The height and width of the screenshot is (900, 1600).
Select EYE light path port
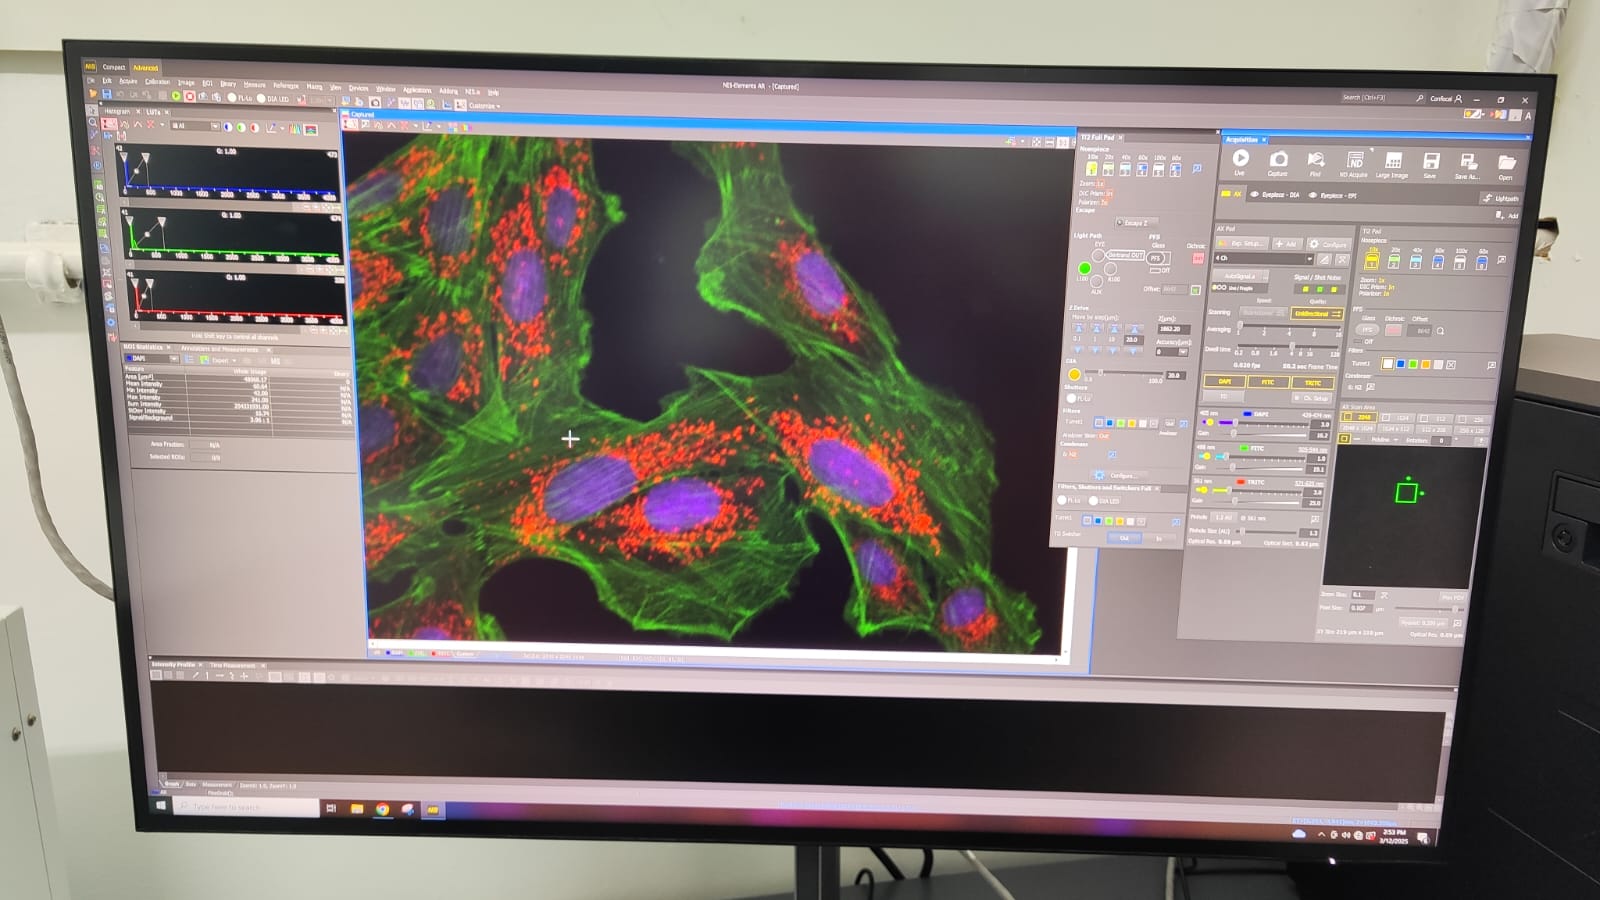point(1098,255)
